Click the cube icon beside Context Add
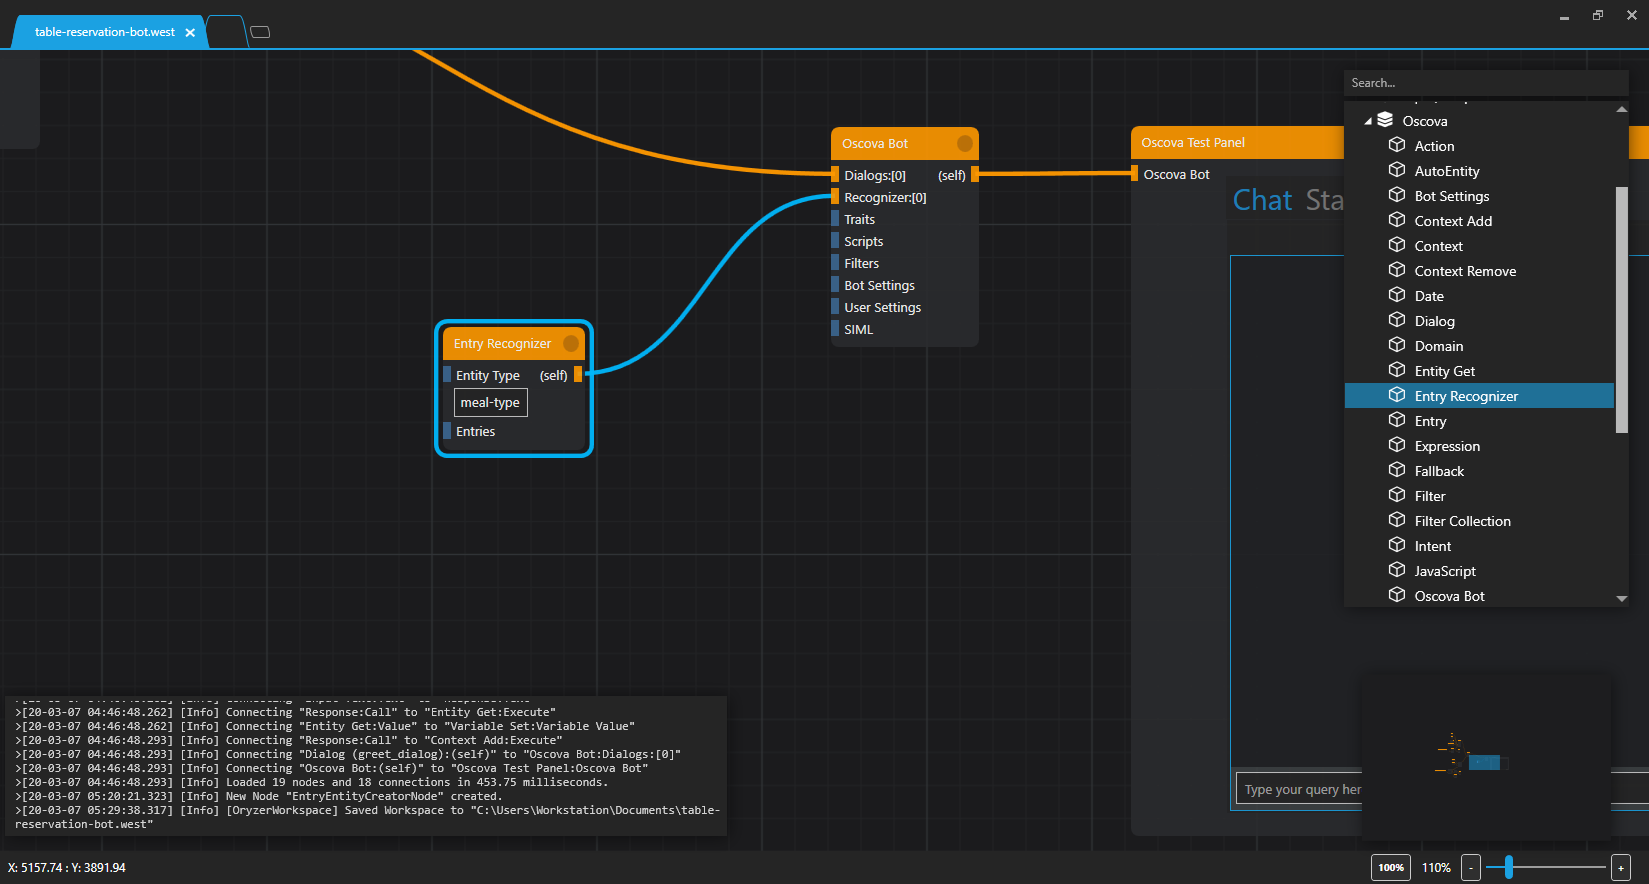Viewport: 1649px width, 884px height. [x=1397, y=220]
